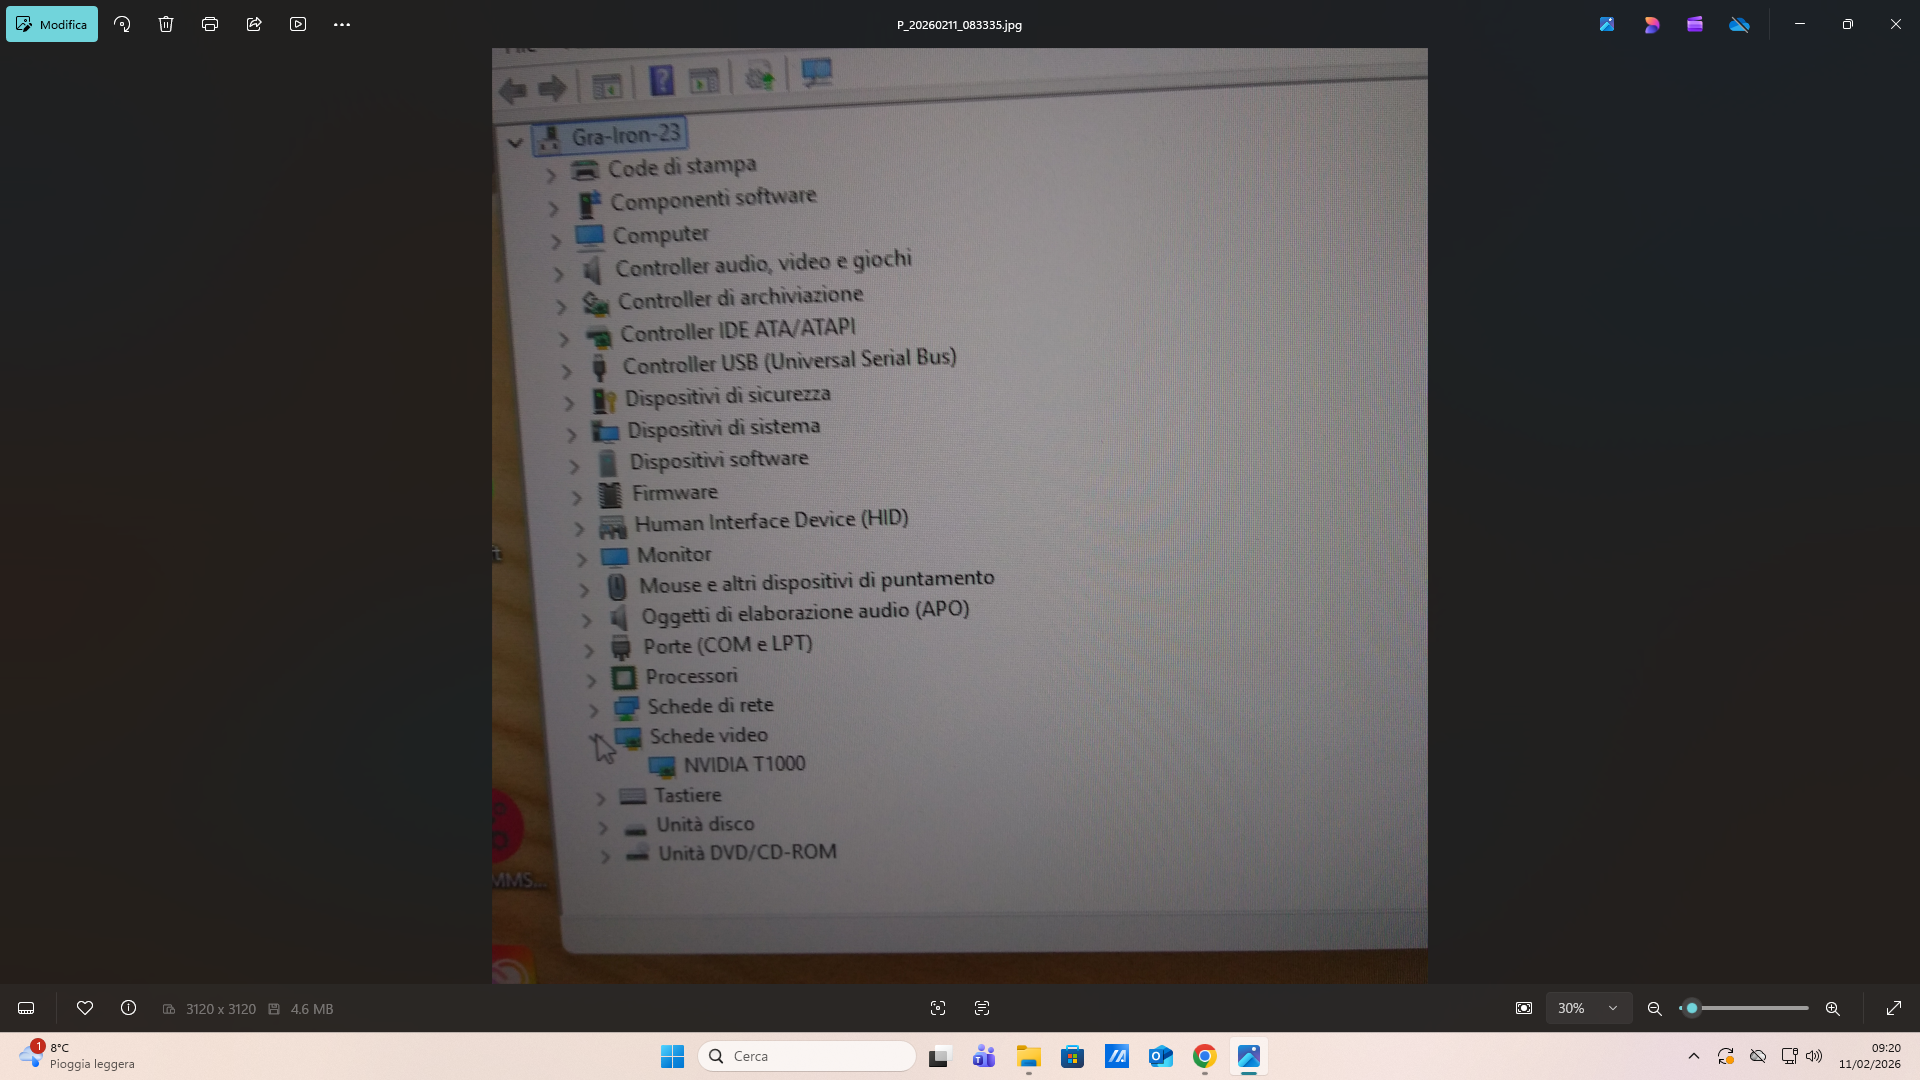Image resolution: width=1920 pixels, height=1080 pixels.
Task: Click the Gra-Iron-23 text in the photo
Action: pos(626,135)
